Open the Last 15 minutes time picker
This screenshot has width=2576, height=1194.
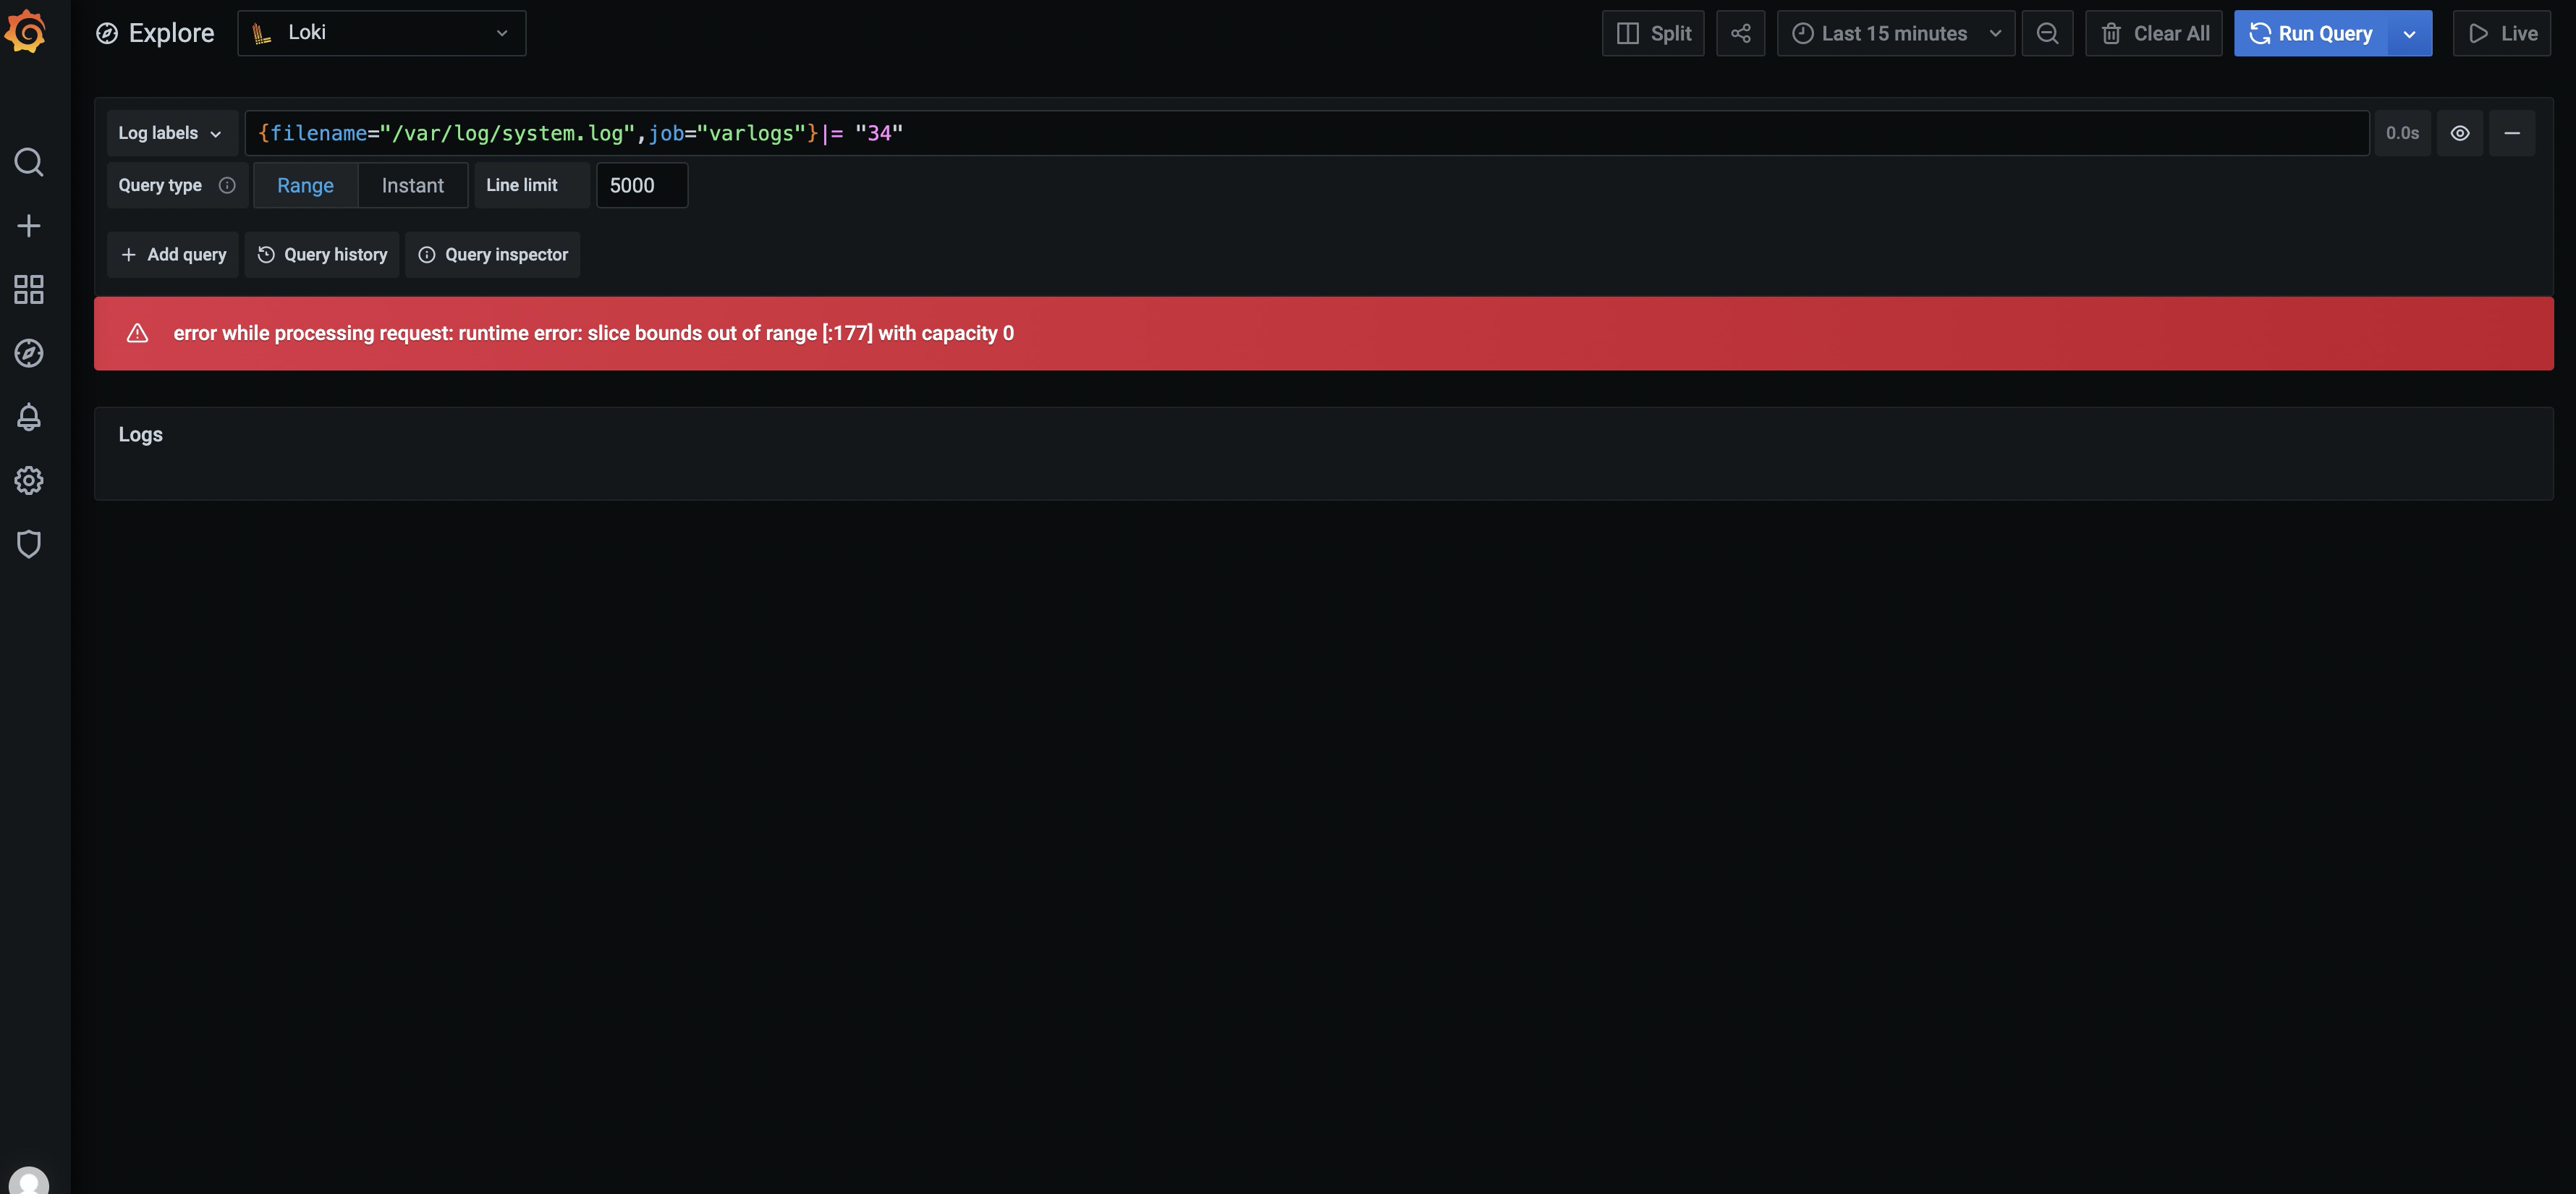pos(1894,33)
